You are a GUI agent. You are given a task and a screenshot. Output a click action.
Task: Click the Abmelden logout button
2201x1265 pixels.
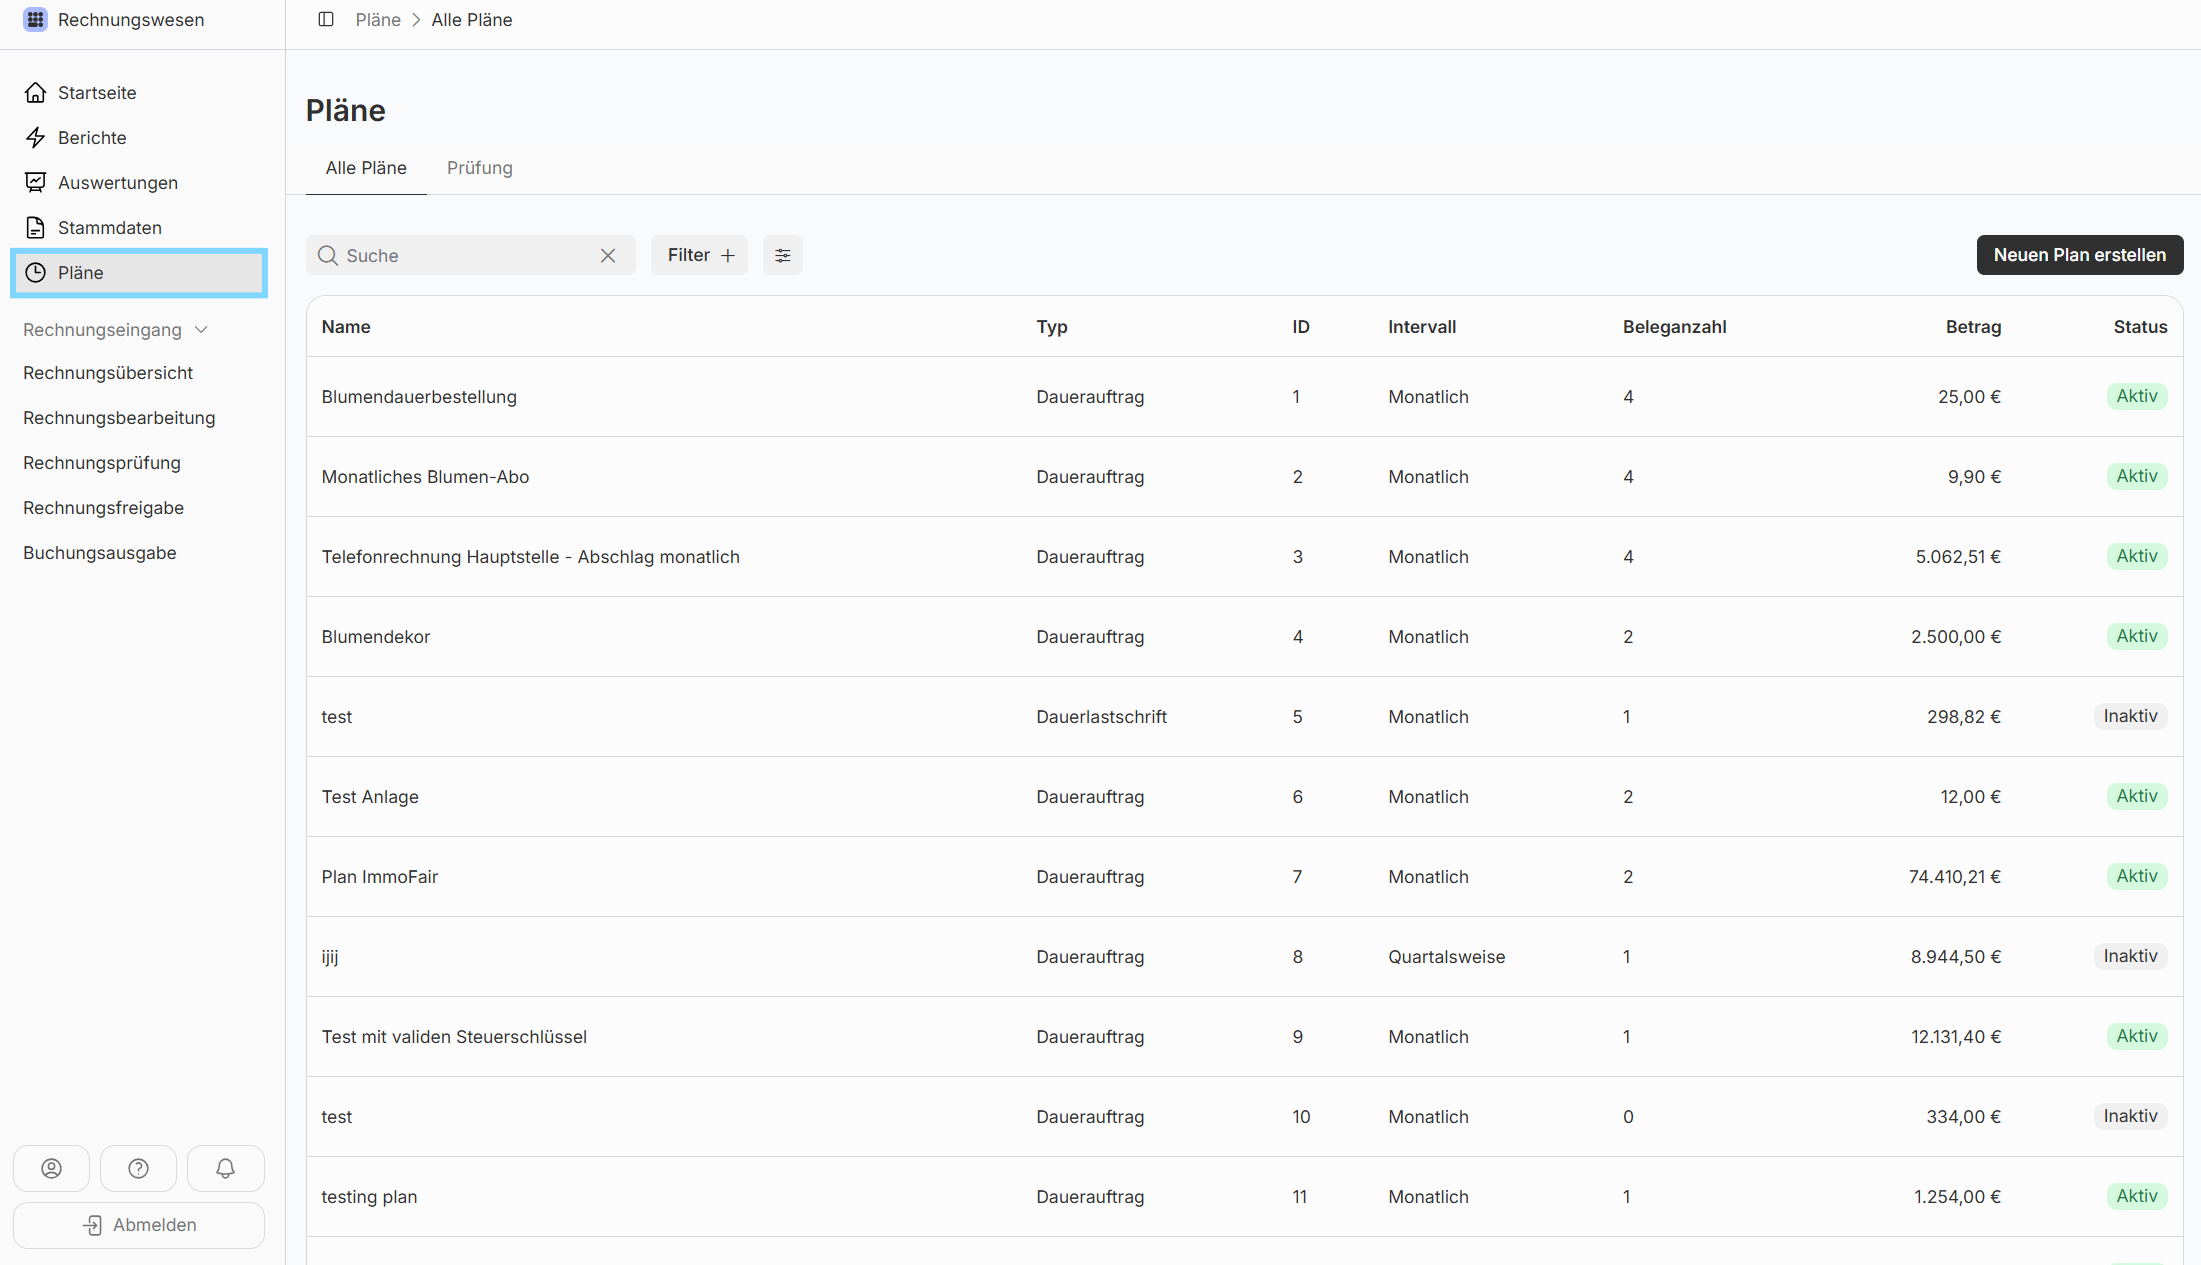point(139,1225)
